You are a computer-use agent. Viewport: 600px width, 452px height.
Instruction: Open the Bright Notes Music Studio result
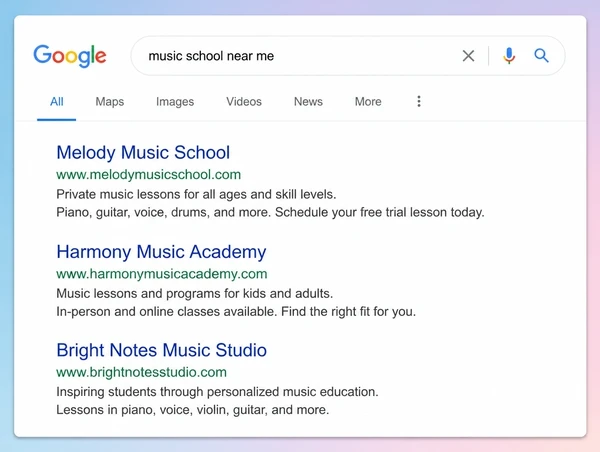click(x=161, y=350)
